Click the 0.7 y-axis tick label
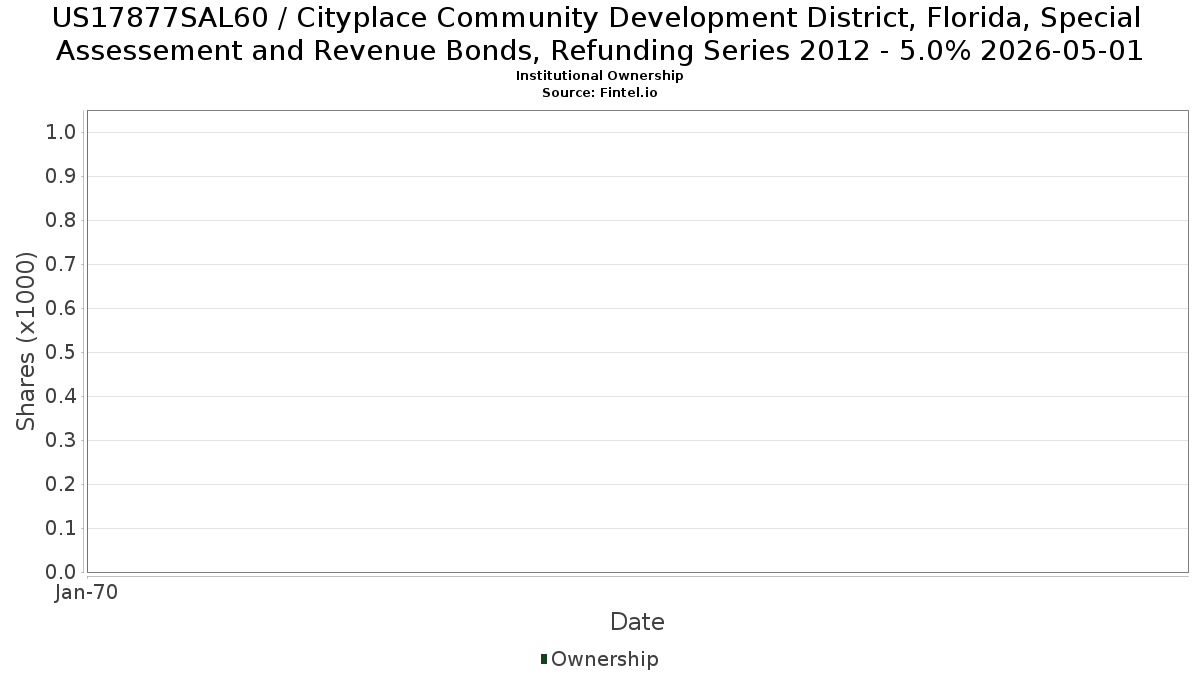 (x=61, y=265)
